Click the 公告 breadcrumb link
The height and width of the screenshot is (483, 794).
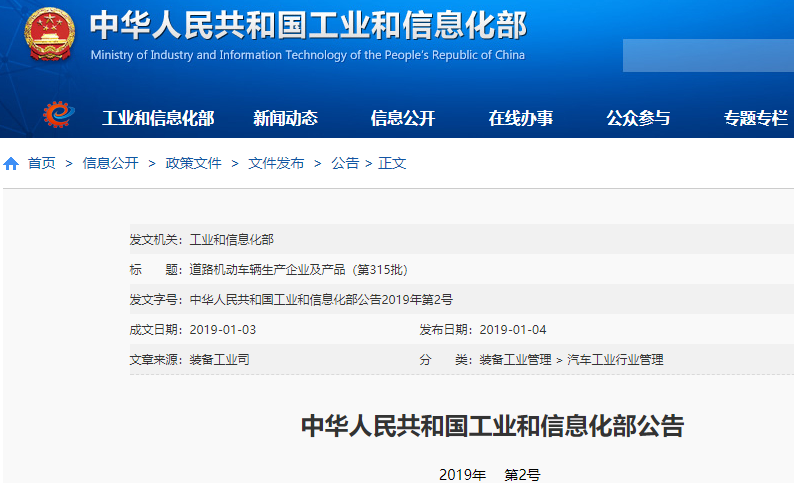pyautogui.click(x=345, y=163)
